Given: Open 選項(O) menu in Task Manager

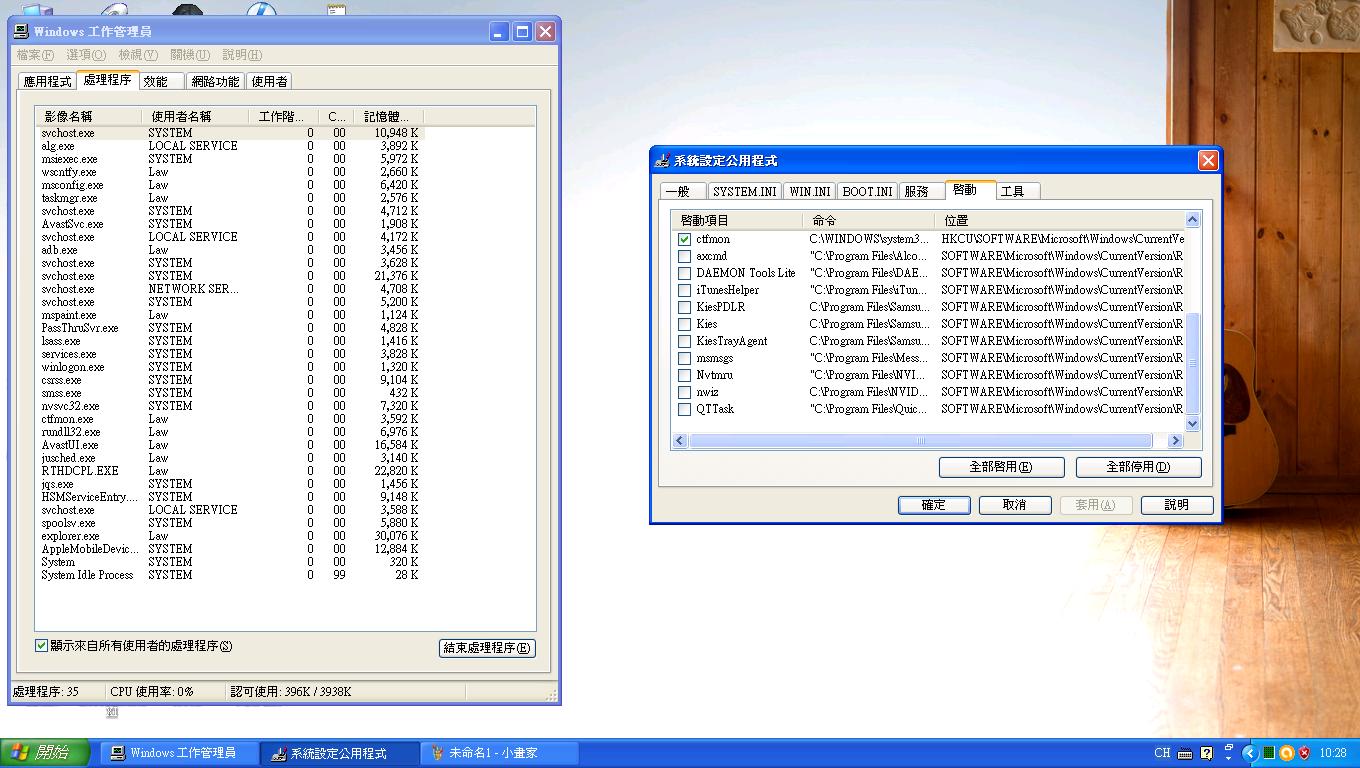Looking at the screenshot, I should point(86,55).
